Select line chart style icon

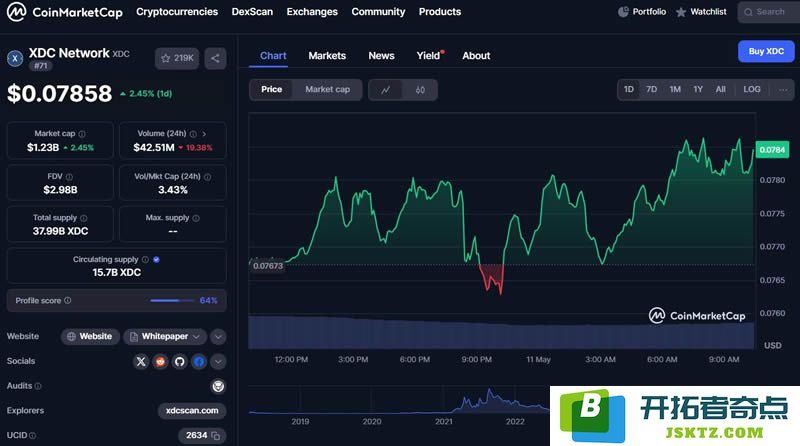point(386,90)
